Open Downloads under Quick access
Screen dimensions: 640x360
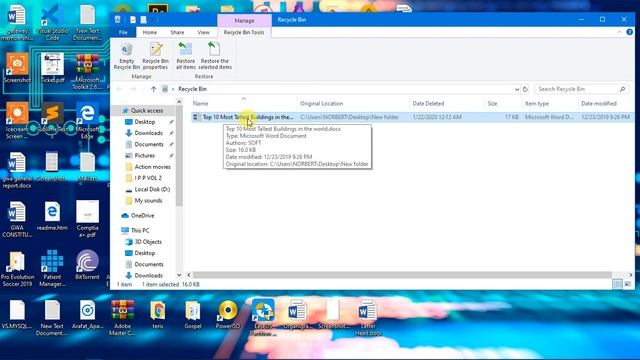pyautogui.click(x=148, y=133)
